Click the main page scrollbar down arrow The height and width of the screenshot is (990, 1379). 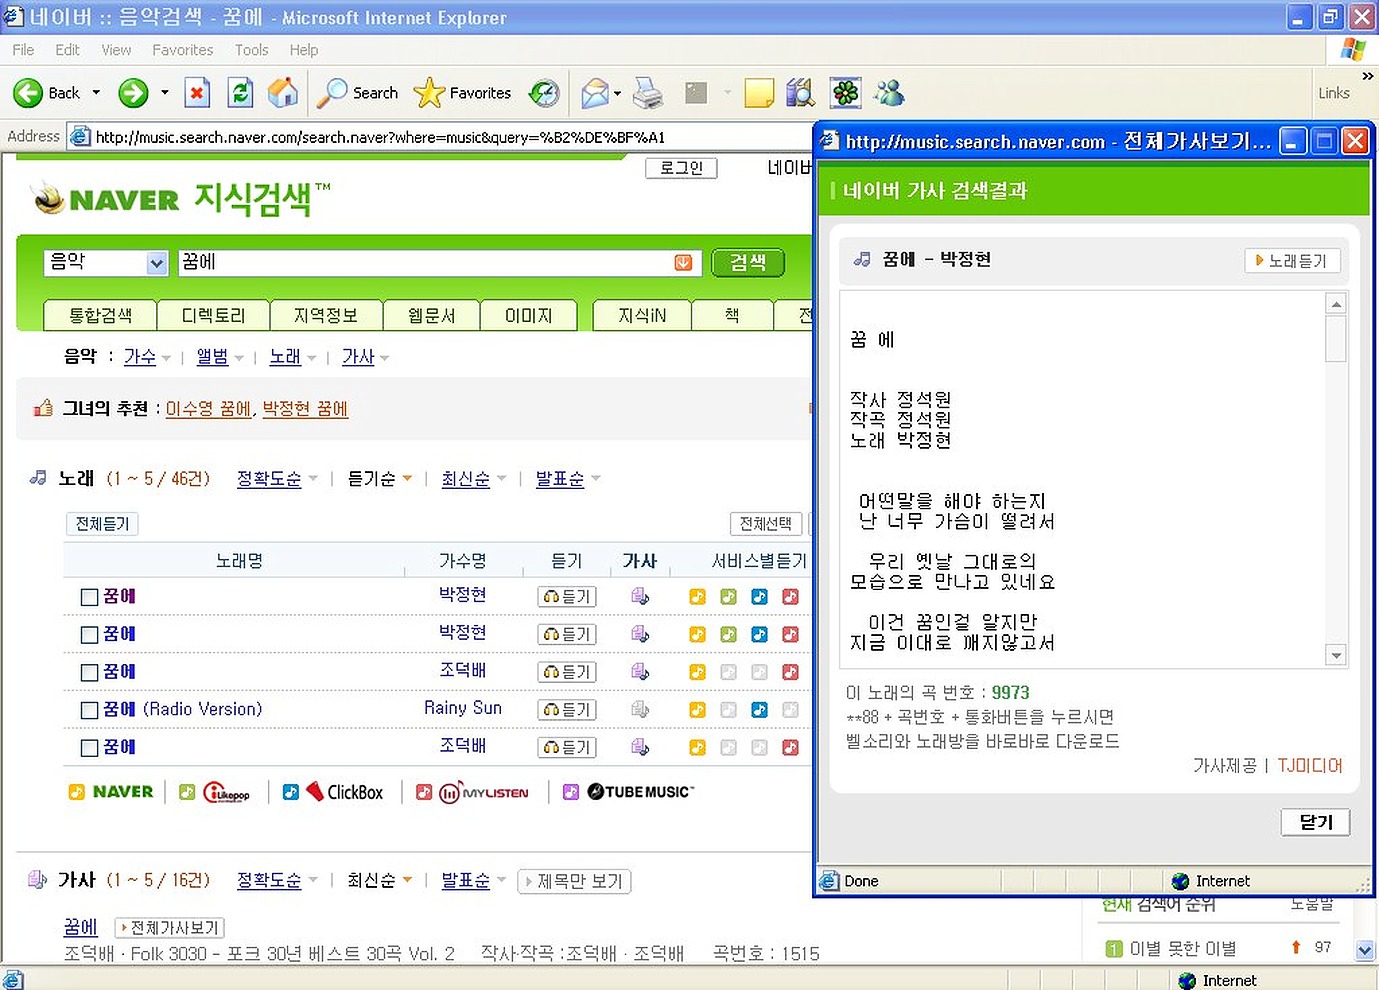pyautogui.click(x=1365, y=950)
